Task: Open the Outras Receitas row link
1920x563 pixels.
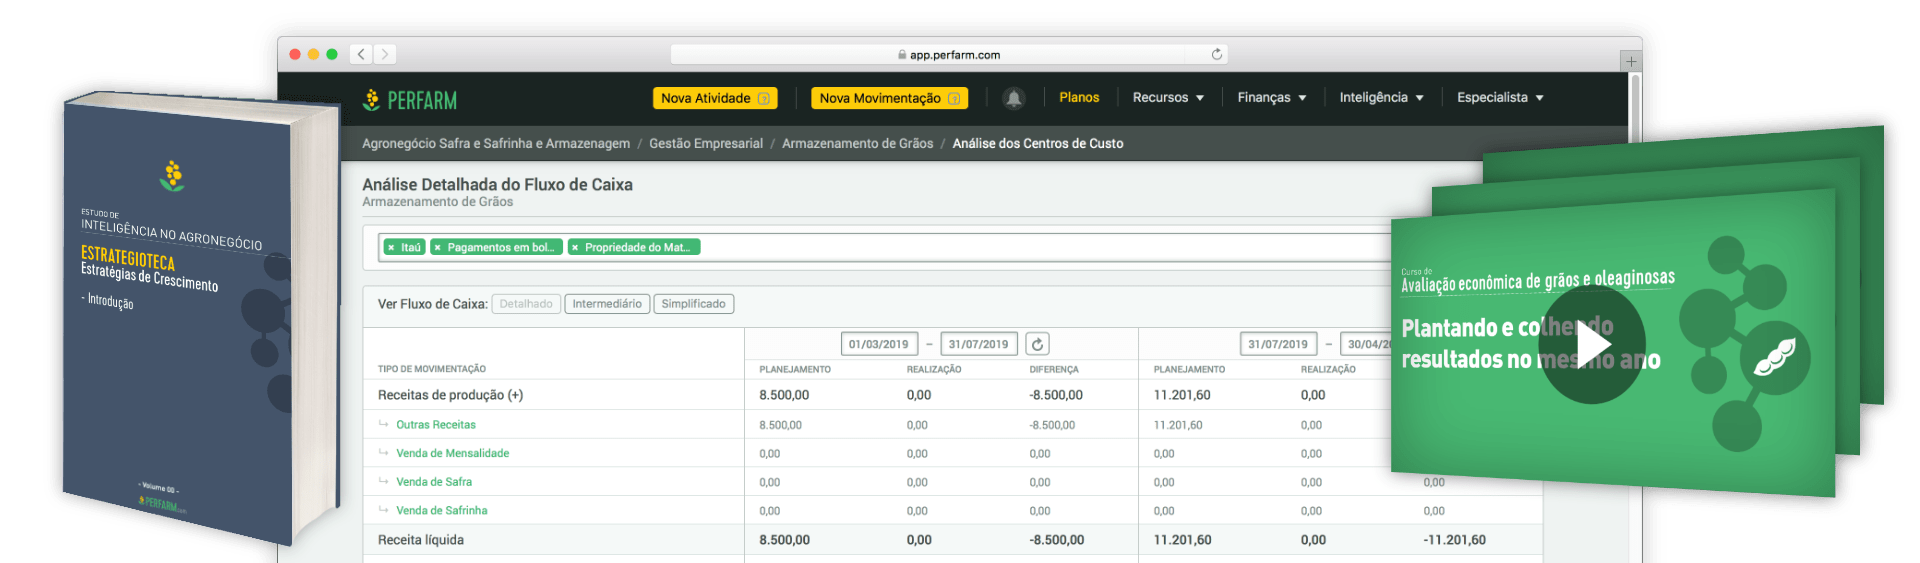Action: 436,425
